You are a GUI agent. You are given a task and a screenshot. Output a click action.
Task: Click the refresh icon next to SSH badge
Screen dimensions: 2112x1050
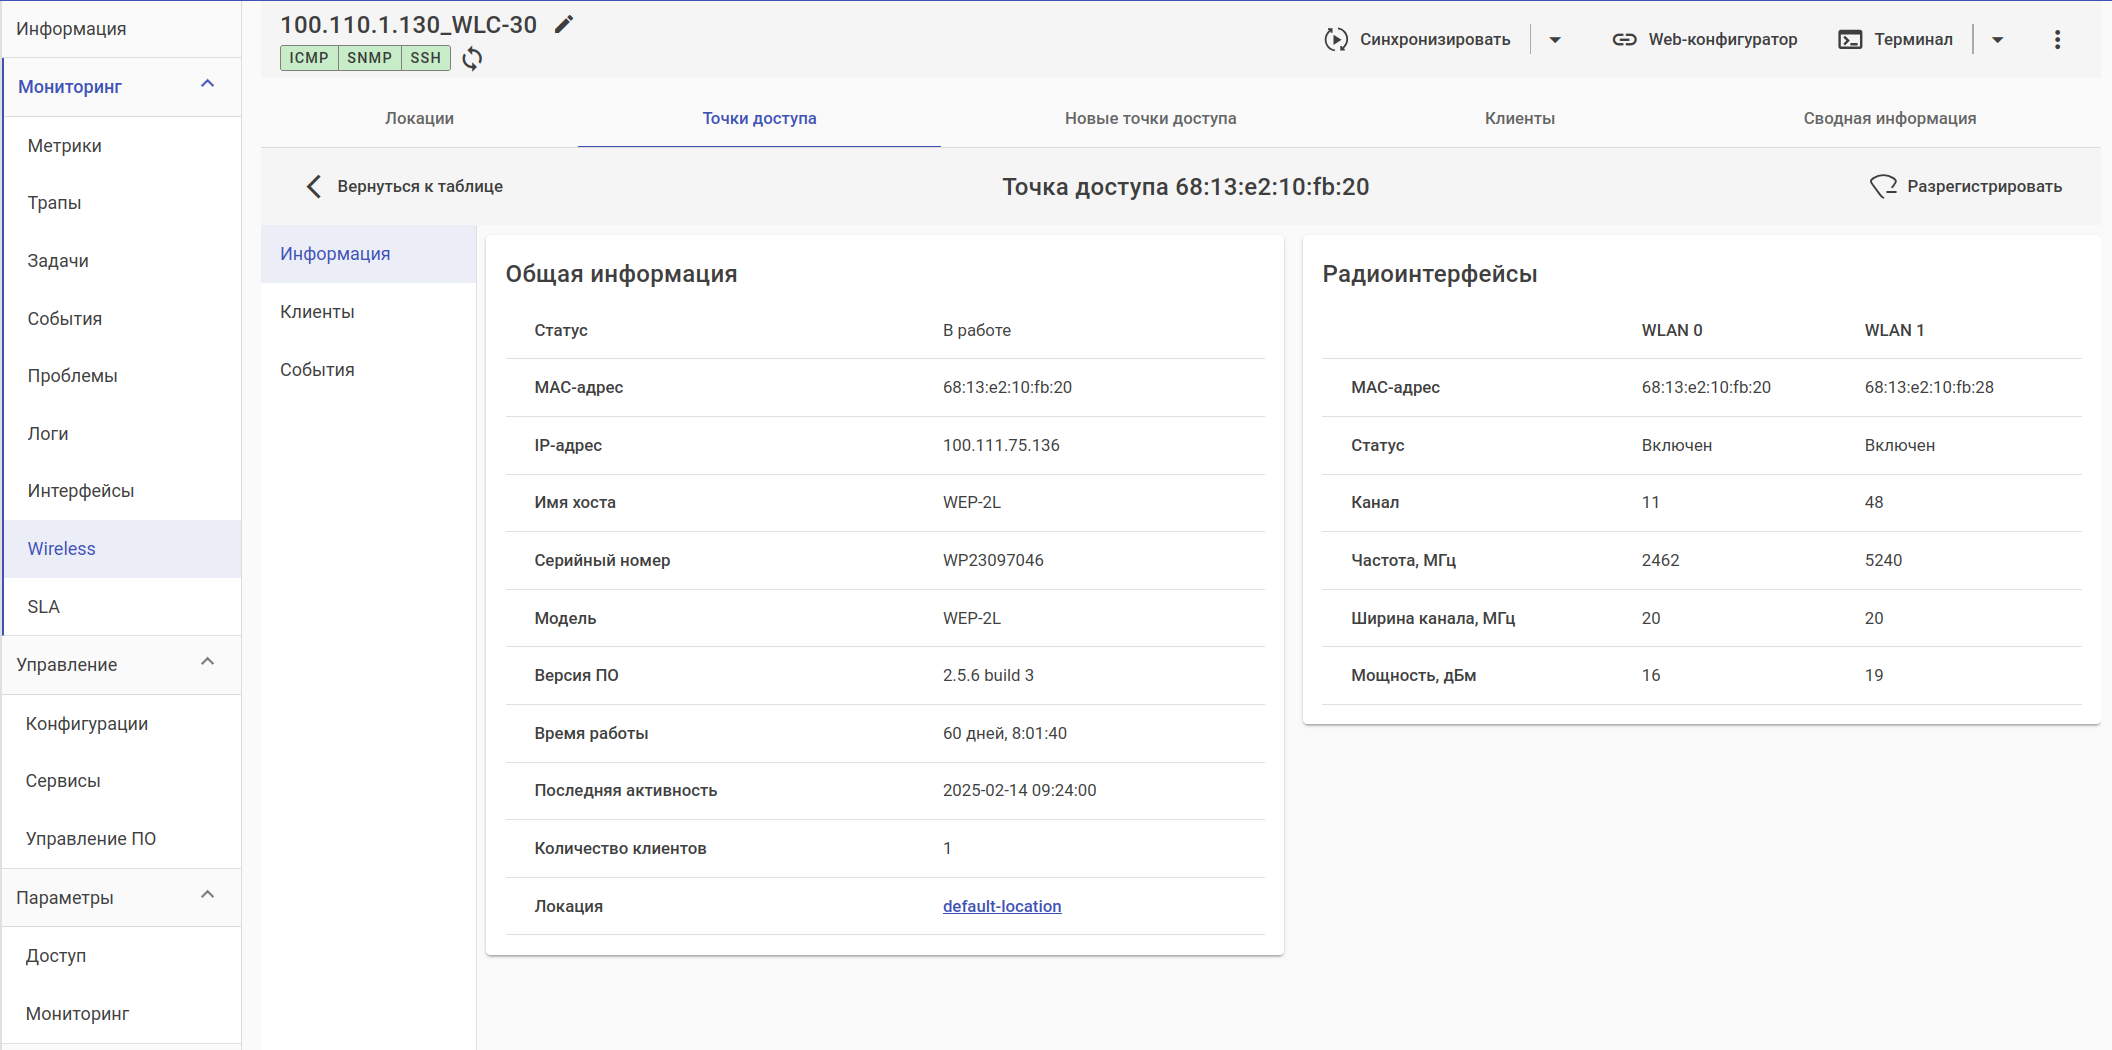click(472, 58)
